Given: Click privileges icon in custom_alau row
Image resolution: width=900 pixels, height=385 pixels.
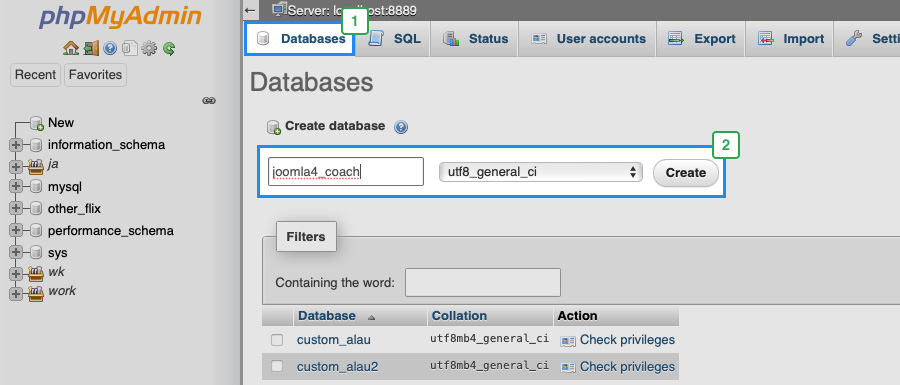Looking at the screenshot, I should (x=568, y=341).
